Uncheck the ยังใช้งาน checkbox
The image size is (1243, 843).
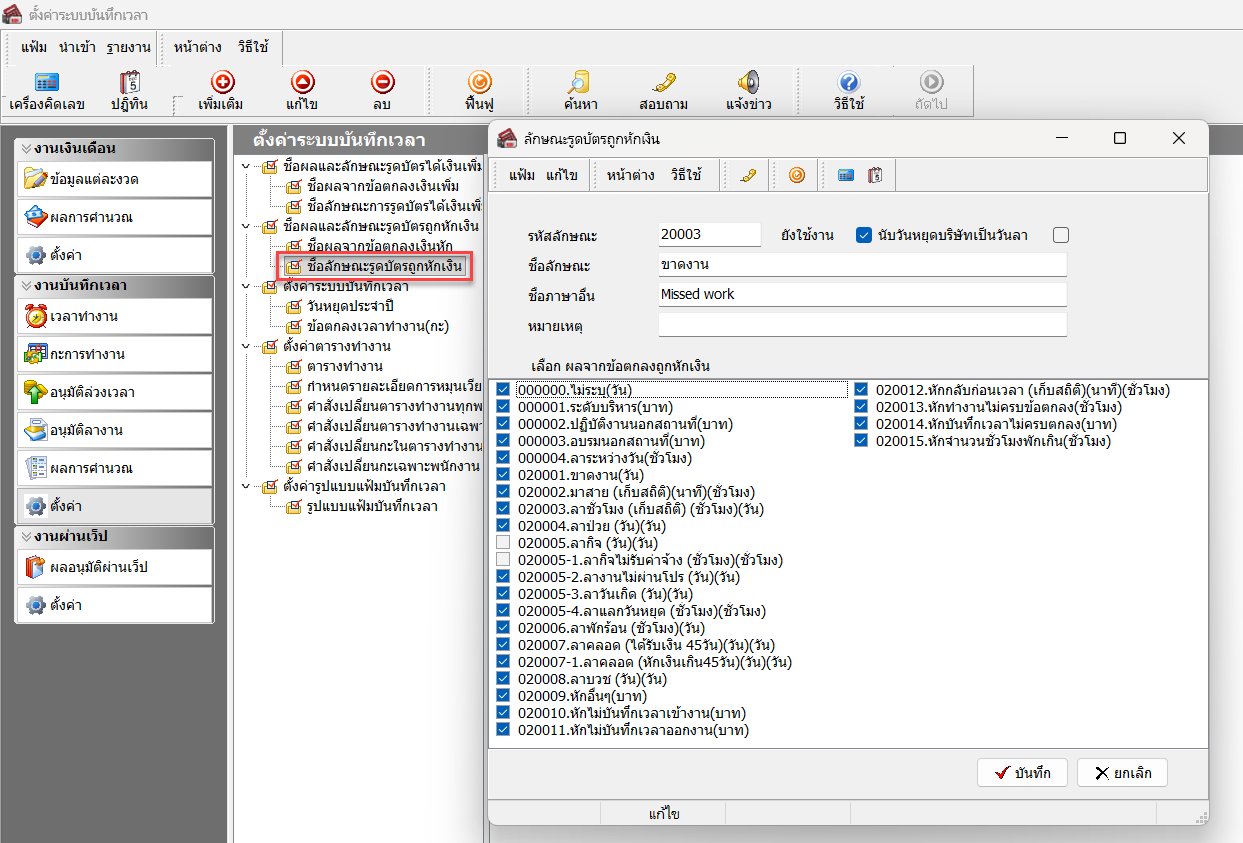(x=865, y=235)
